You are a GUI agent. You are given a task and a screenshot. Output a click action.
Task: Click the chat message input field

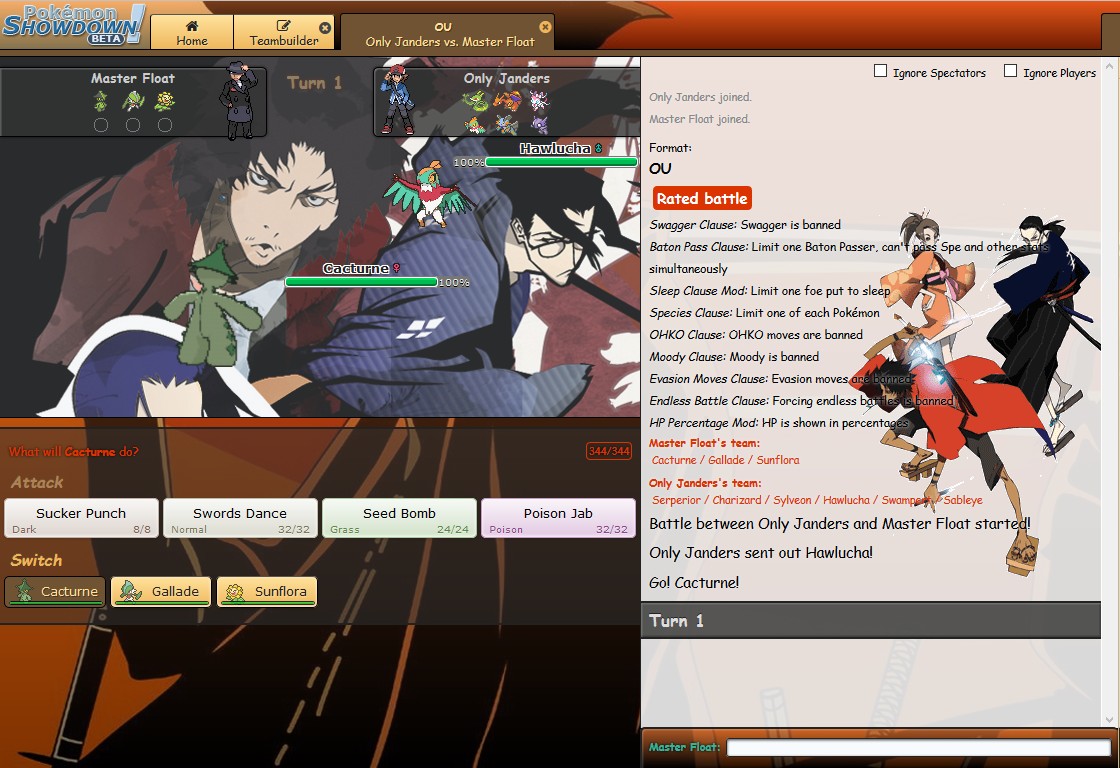pos(917,747)
